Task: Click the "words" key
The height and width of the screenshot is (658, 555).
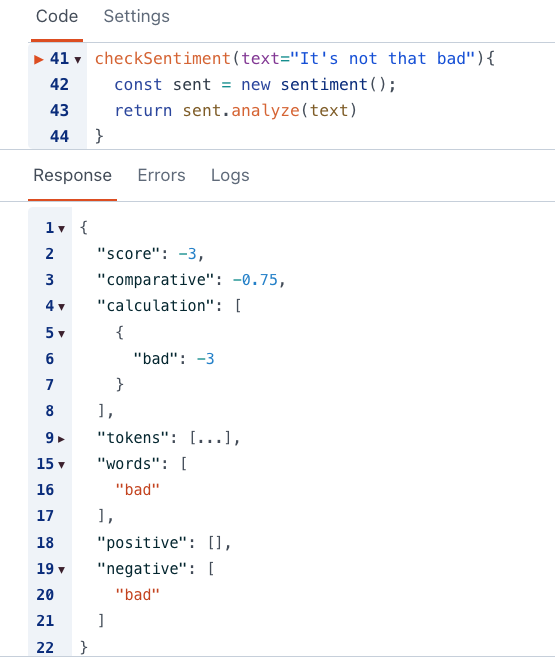Action: coord(129,464)
